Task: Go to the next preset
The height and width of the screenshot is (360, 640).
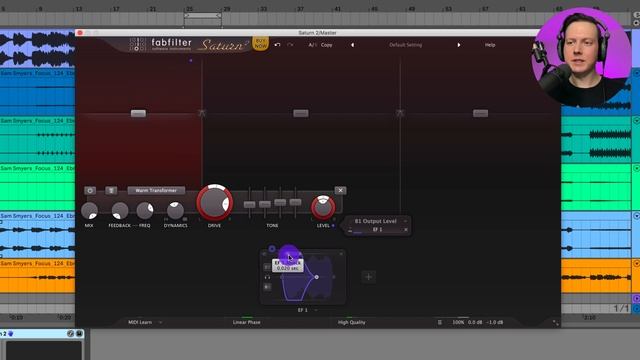Action: point(459,45)
